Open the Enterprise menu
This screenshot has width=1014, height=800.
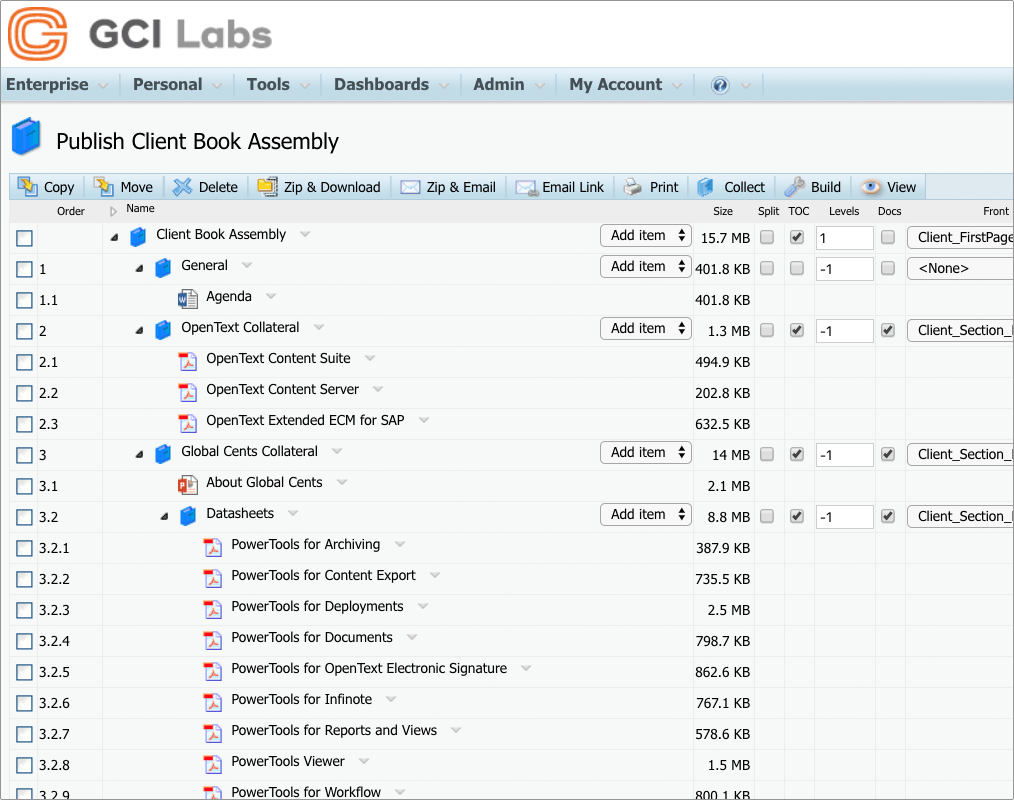(57, 85)
